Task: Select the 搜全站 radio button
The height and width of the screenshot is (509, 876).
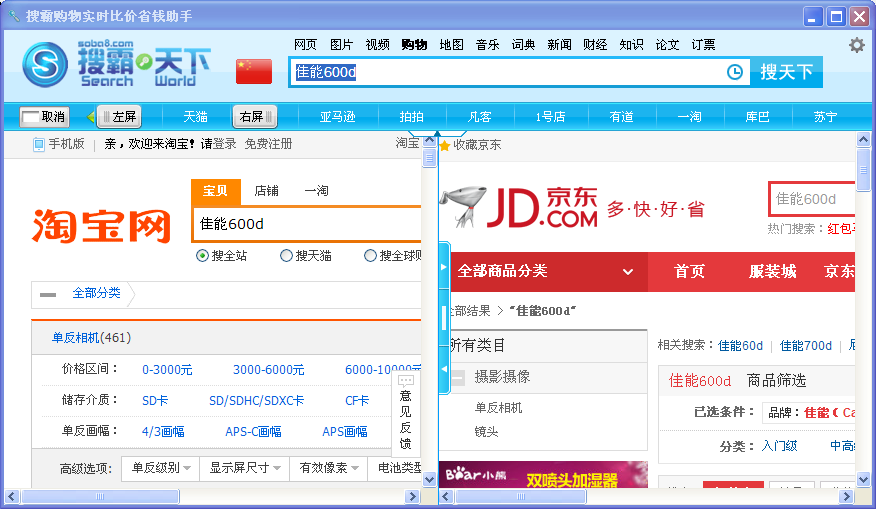Action: 202,256
